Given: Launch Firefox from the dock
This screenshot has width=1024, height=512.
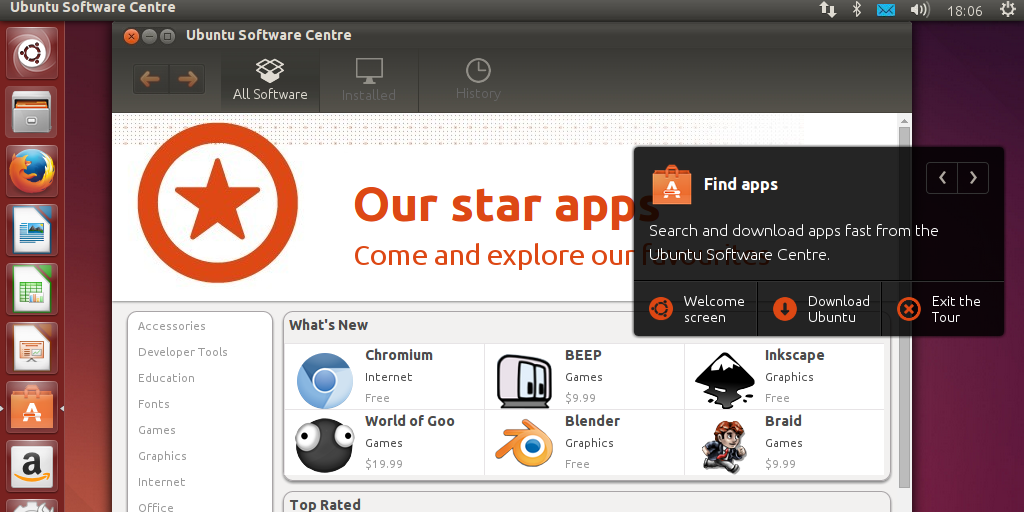Looking at the screenshot, I should pyautogui.click(x=31, y=171).
